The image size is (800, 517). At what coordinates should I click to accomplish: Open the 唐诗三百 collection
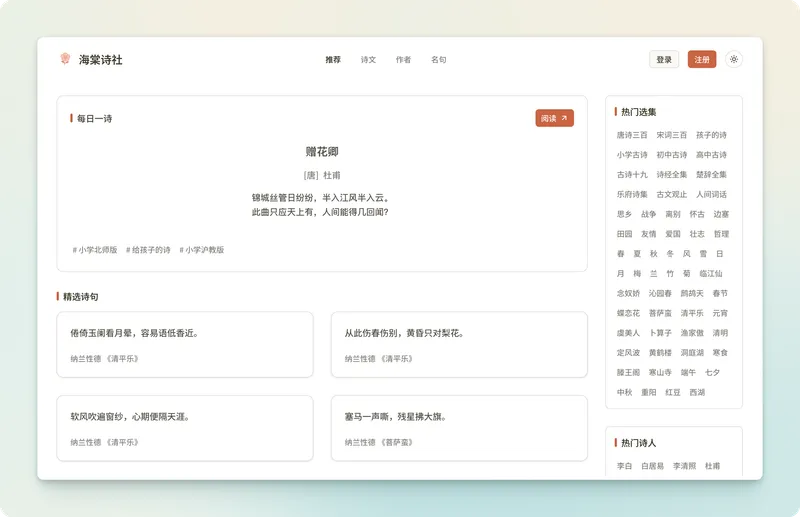(632, 135)
